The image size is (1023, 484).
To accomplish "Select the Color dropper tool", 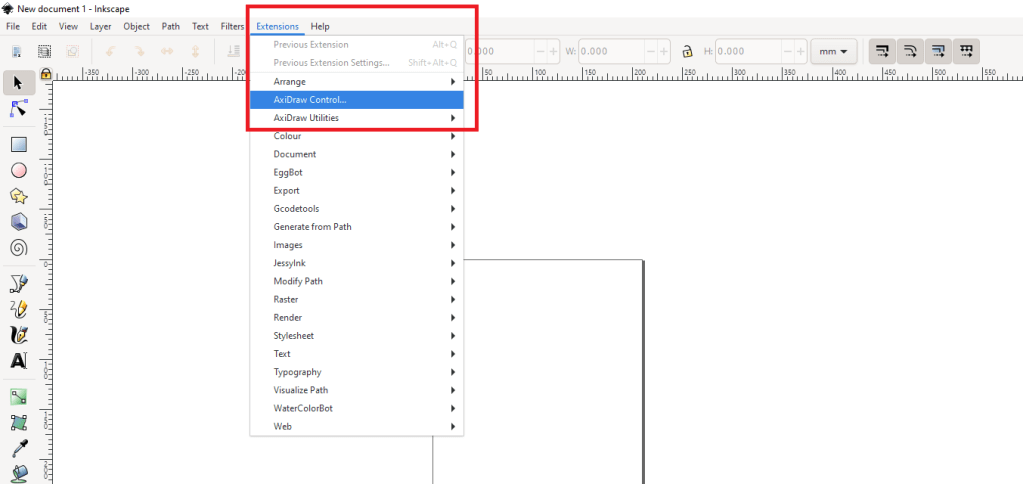I will pyautogui.click(x=18, y=447).
